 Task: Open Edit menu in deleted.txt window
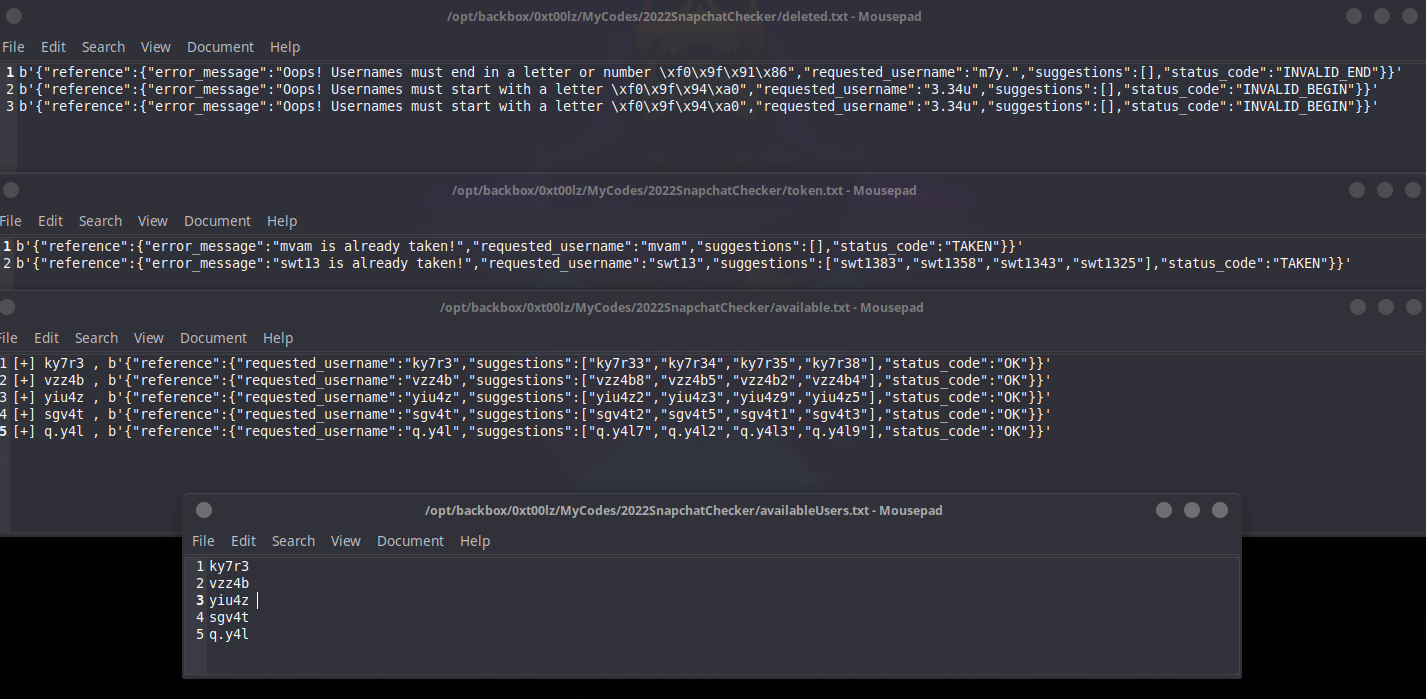[x=53, y=47]
